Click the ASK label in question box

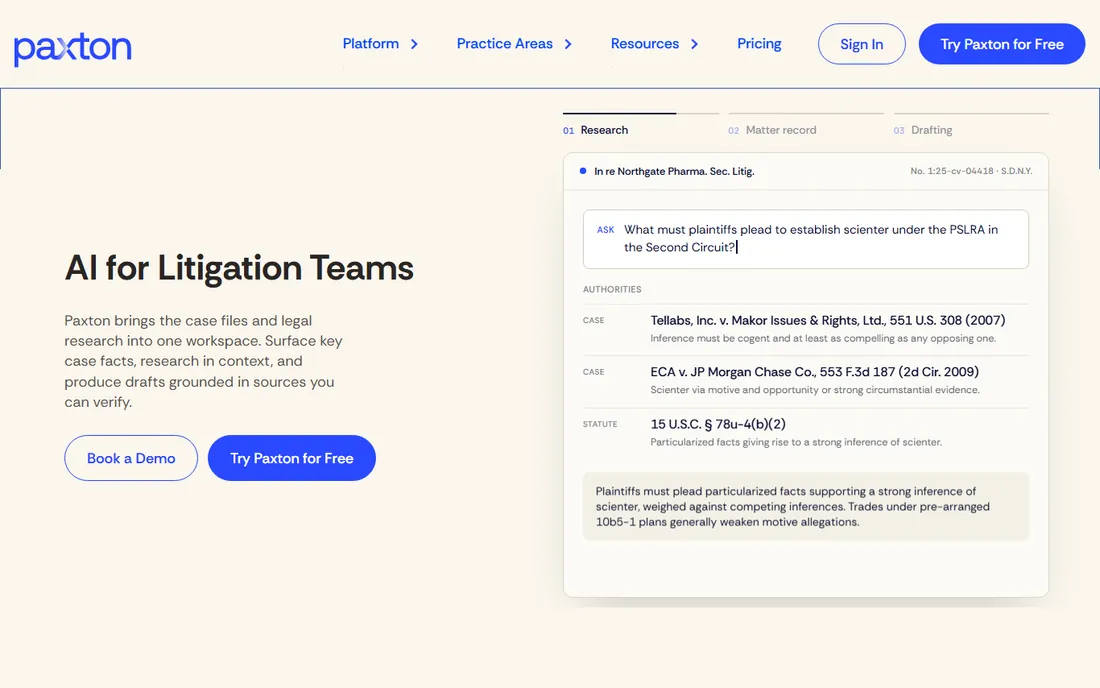(x=605, y=230)
